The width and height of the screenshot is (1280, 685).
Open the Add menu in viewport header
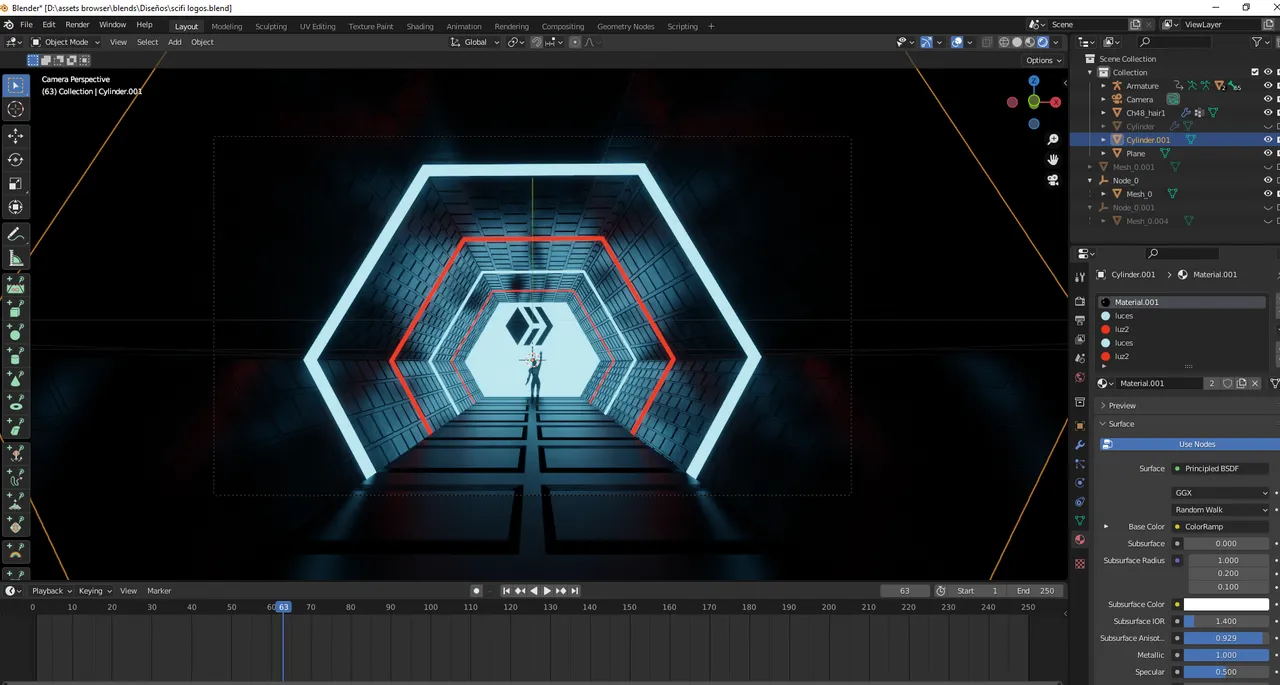pos(175,42)
